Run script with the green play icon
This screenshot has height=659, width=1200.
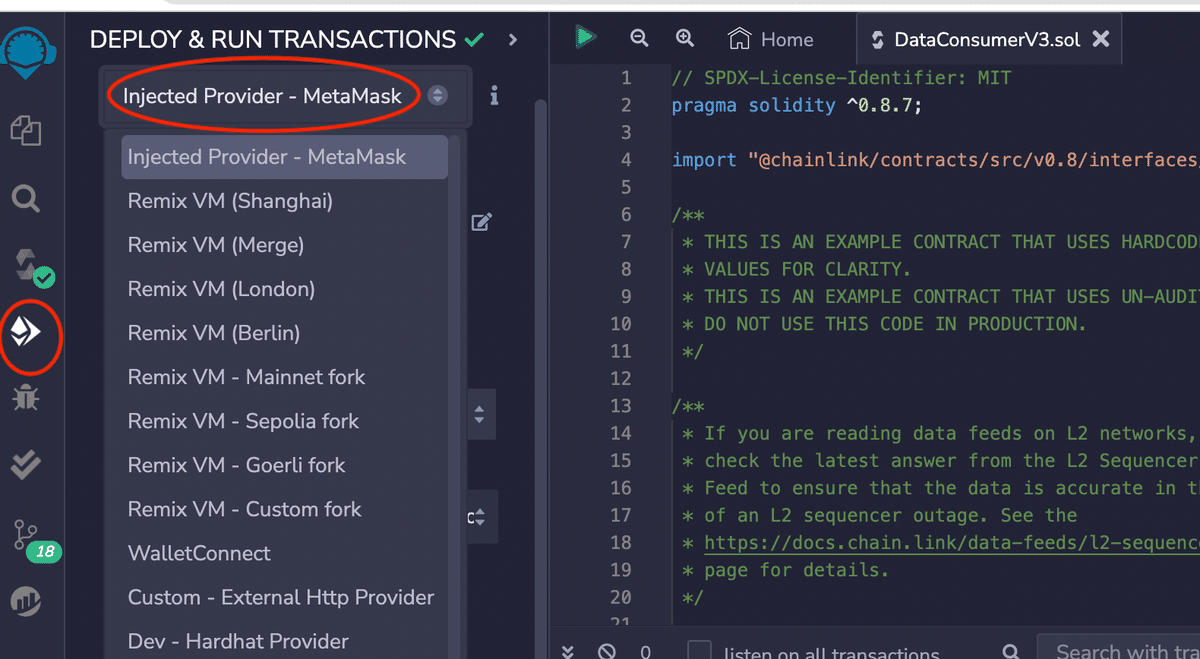[x=585, y=38]
